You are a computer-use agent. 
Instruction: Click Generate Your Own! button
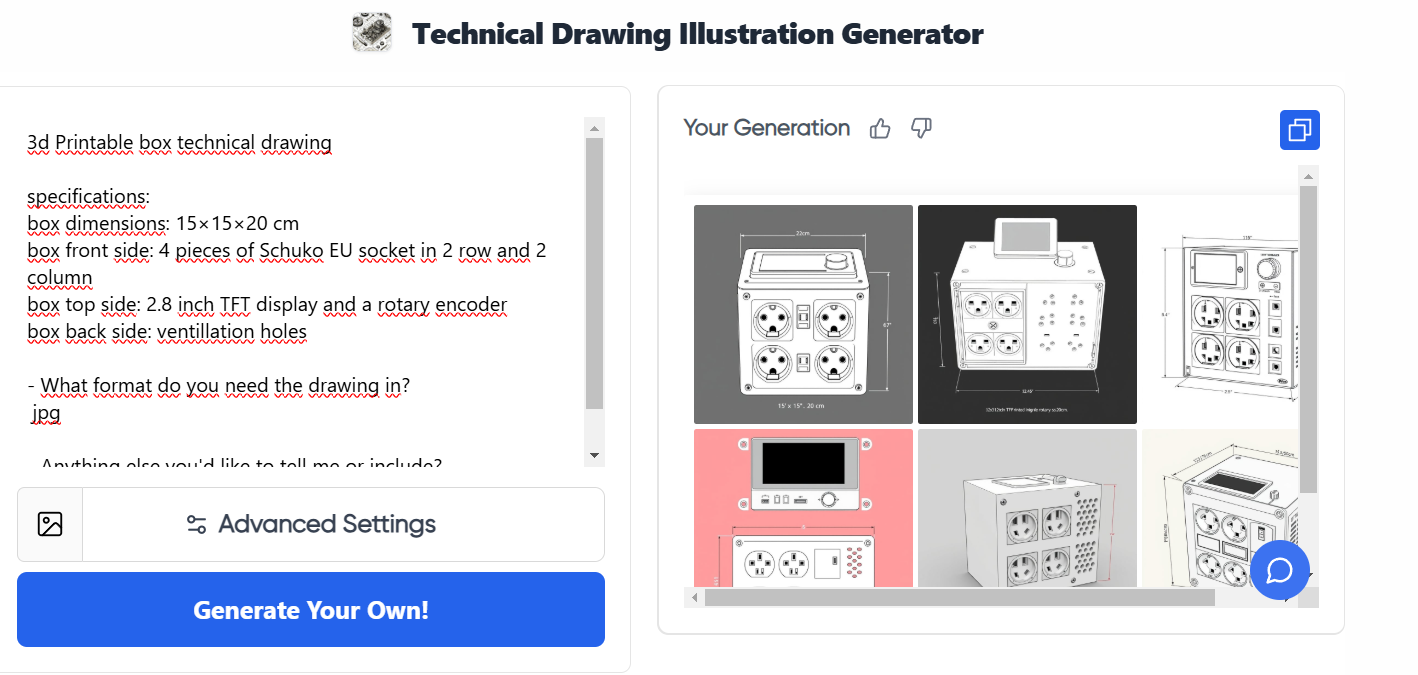[311, 610]
